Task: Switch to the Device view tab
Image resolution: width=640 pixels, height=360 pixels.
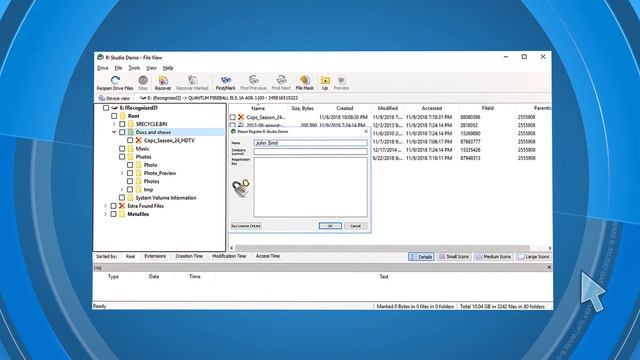Action: [x=114, y=98]
